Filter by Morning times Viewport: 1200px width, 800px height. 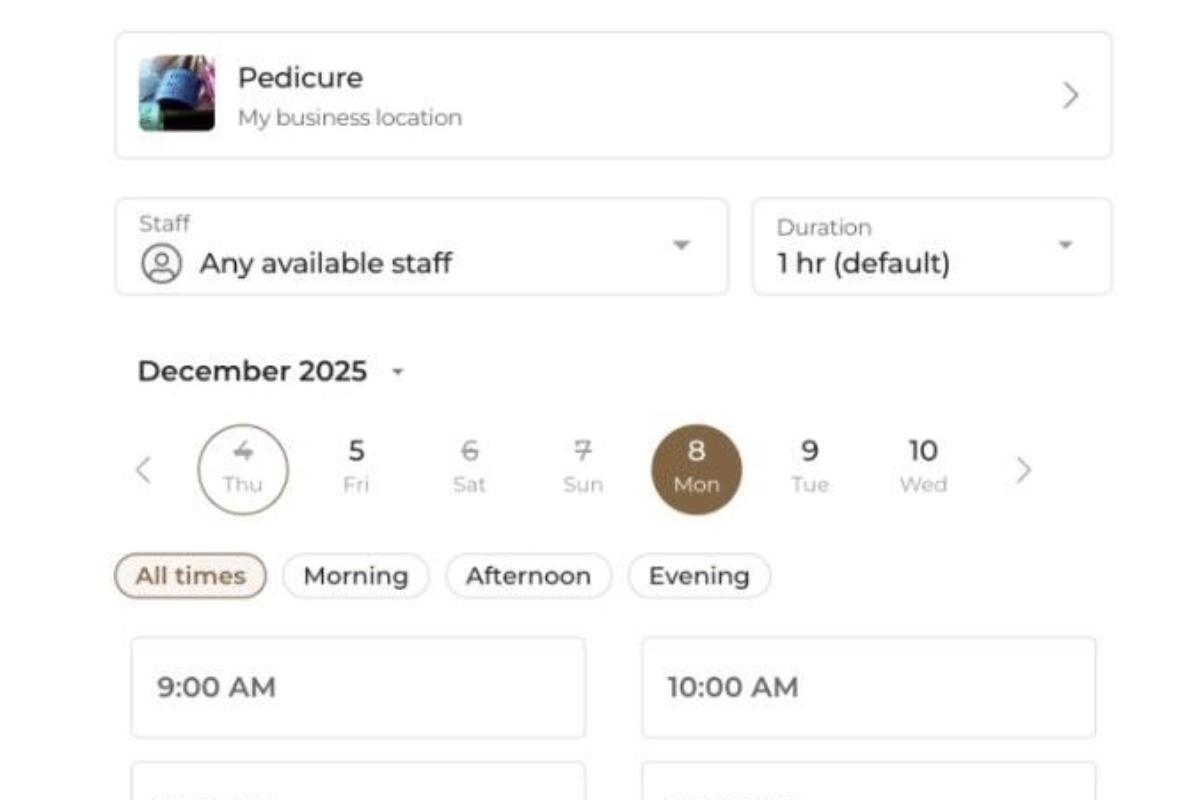pos(356,576)
